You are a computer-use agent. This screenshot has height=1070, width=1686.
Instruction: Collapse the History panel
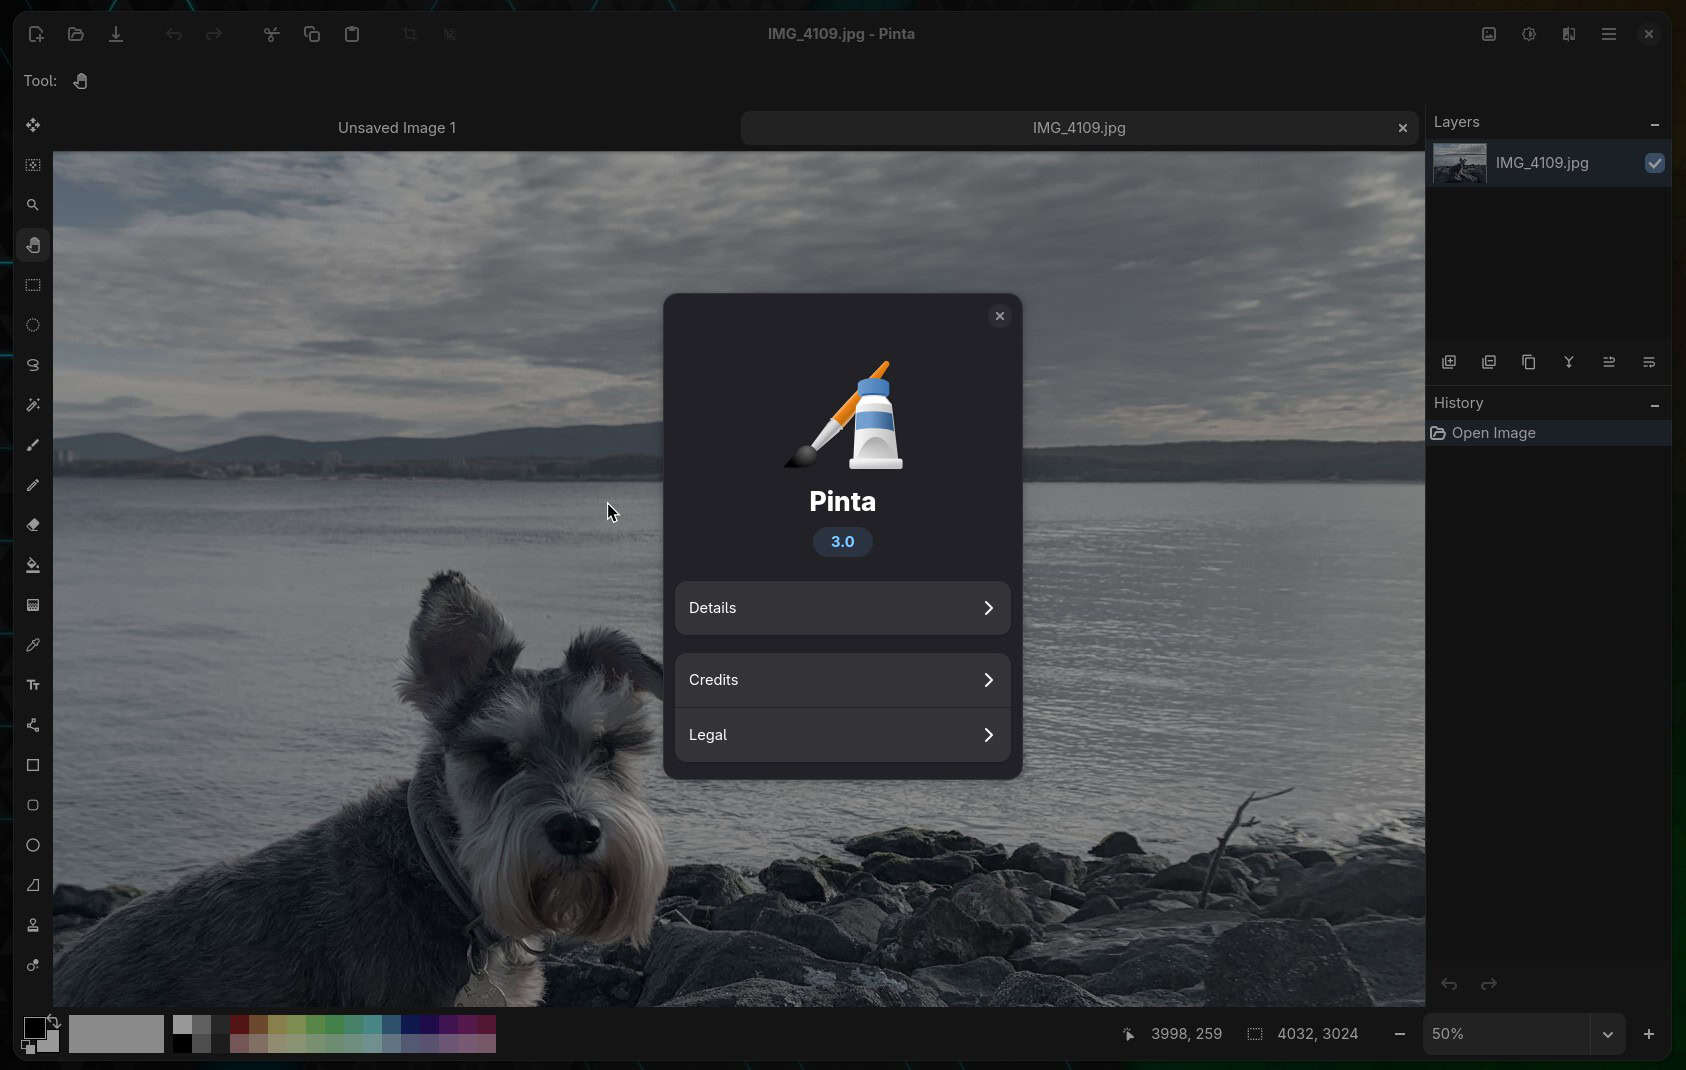pos(1654,404)
